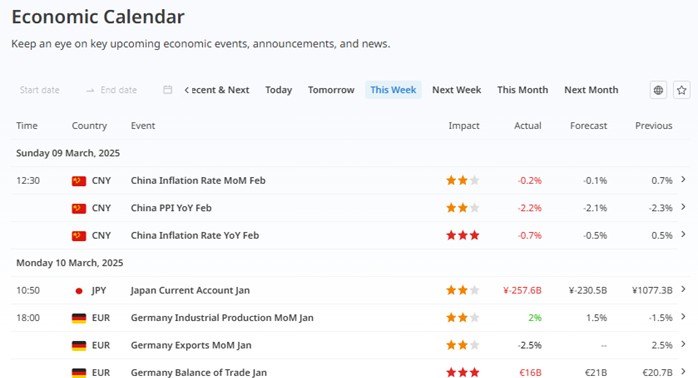This screenshot has width=698, height=378.
Task: Click actual value ¥-257.6B
Action: (522, 291)
